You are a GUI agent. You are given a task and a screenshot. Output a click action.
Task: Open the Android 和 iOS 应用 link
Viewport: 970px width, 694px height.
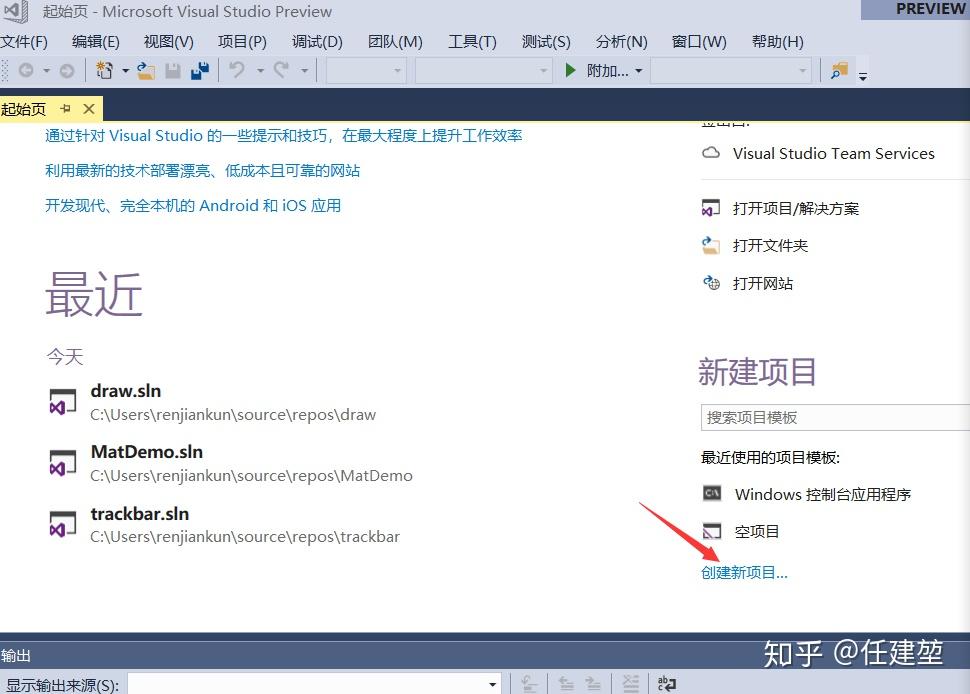click(x=193, y=205)
